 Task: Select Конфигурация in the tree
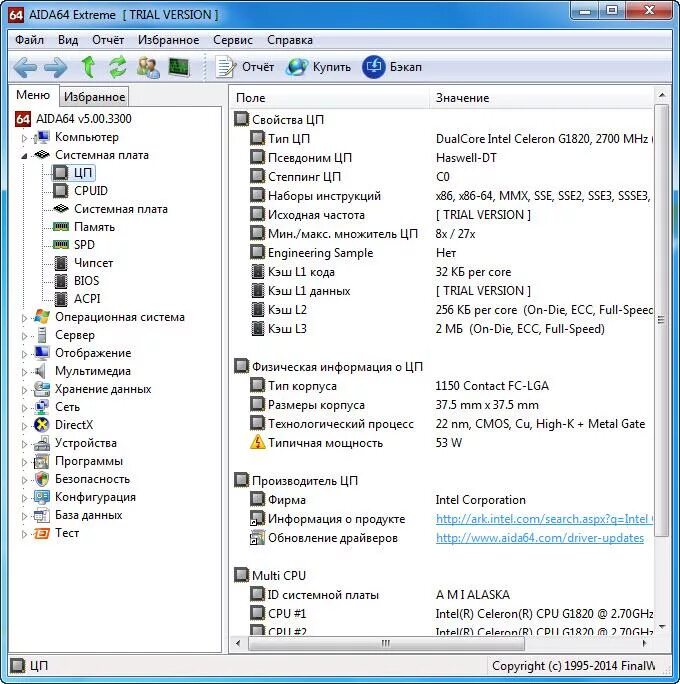tap(95, 497)
